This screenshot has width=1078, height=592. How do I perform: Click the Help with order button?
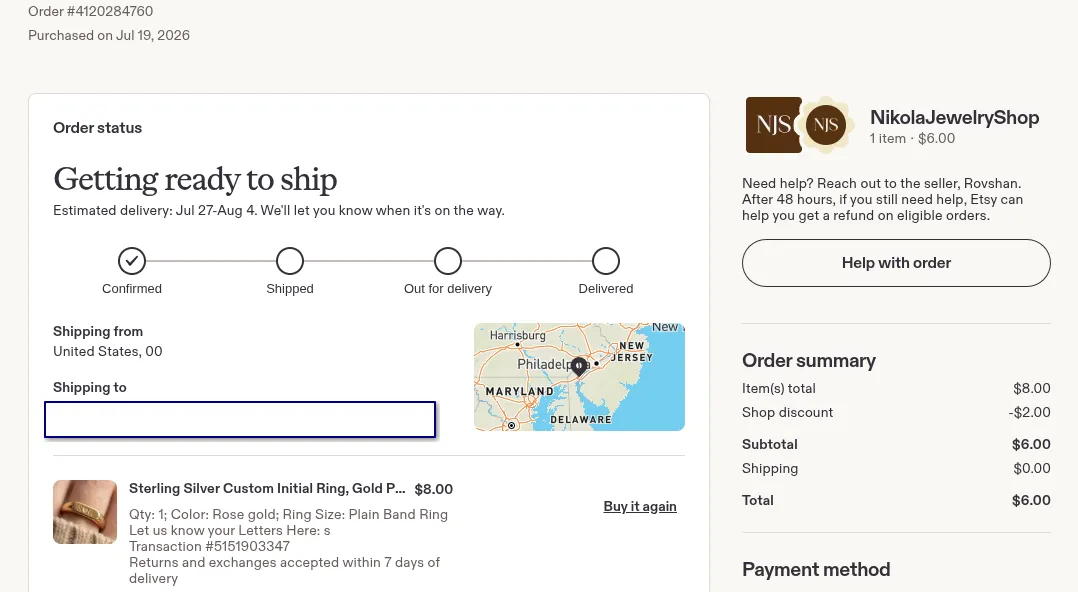click(x=896, y=263)
